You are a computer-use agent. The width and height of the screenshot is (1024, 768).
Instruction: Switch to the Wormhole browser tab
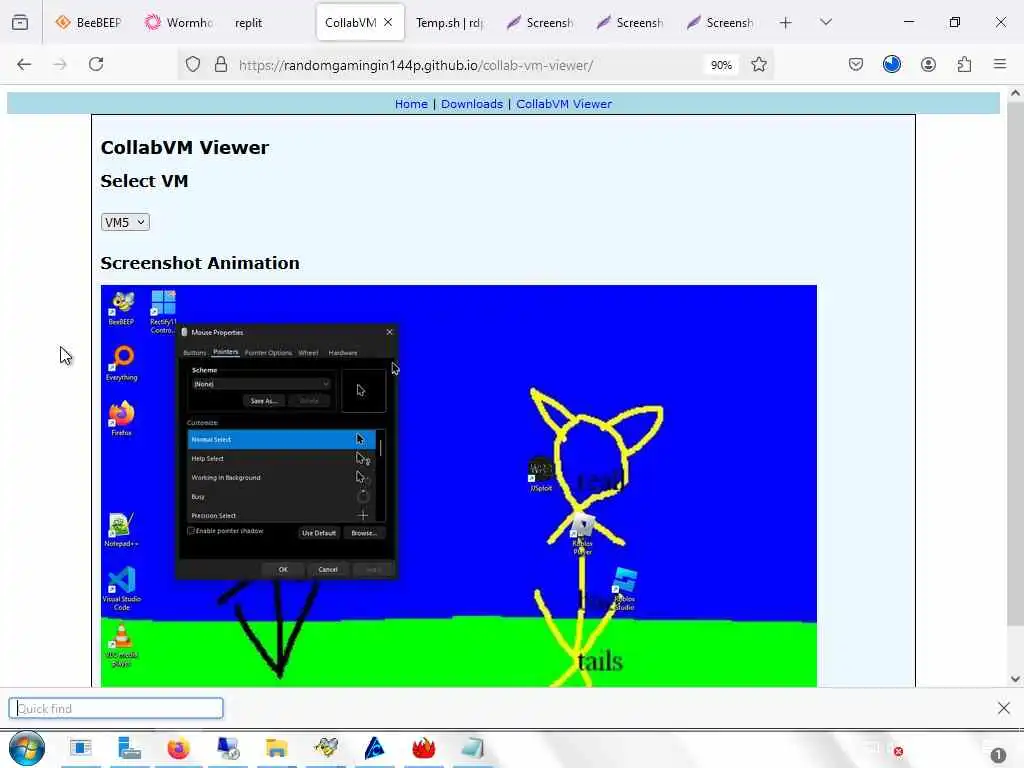(x=179, y=22)
